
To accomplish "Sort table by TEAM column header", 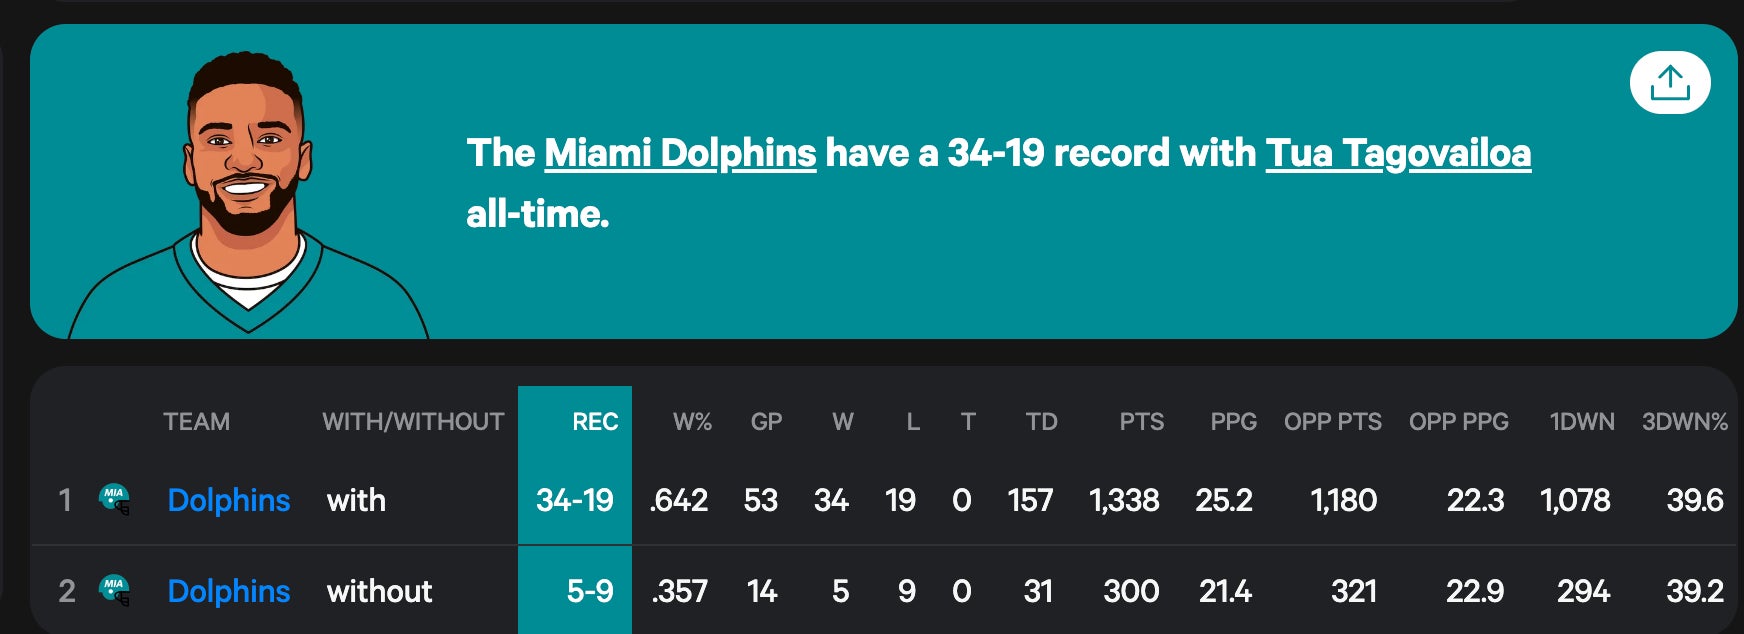I will click(x=196, y=422).
